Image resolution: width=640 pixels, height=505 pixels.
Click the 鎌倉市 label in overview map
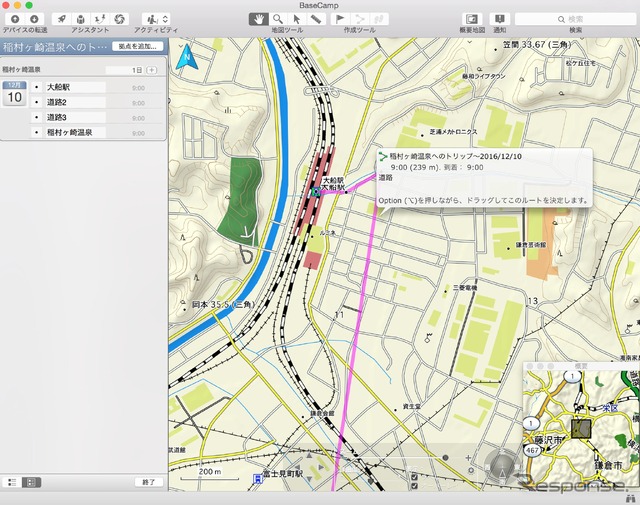608,465
